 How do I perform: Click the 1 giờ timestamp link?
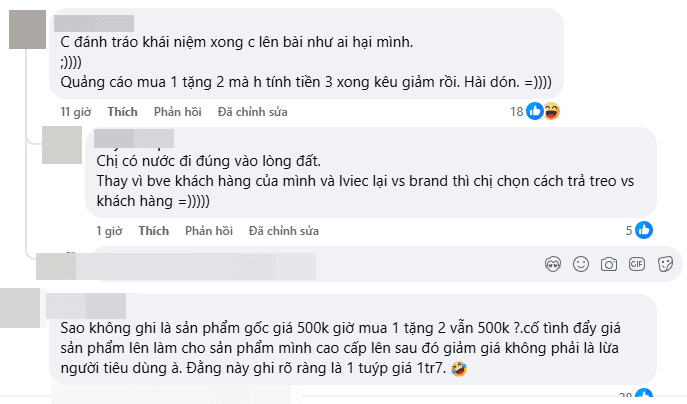108,230
